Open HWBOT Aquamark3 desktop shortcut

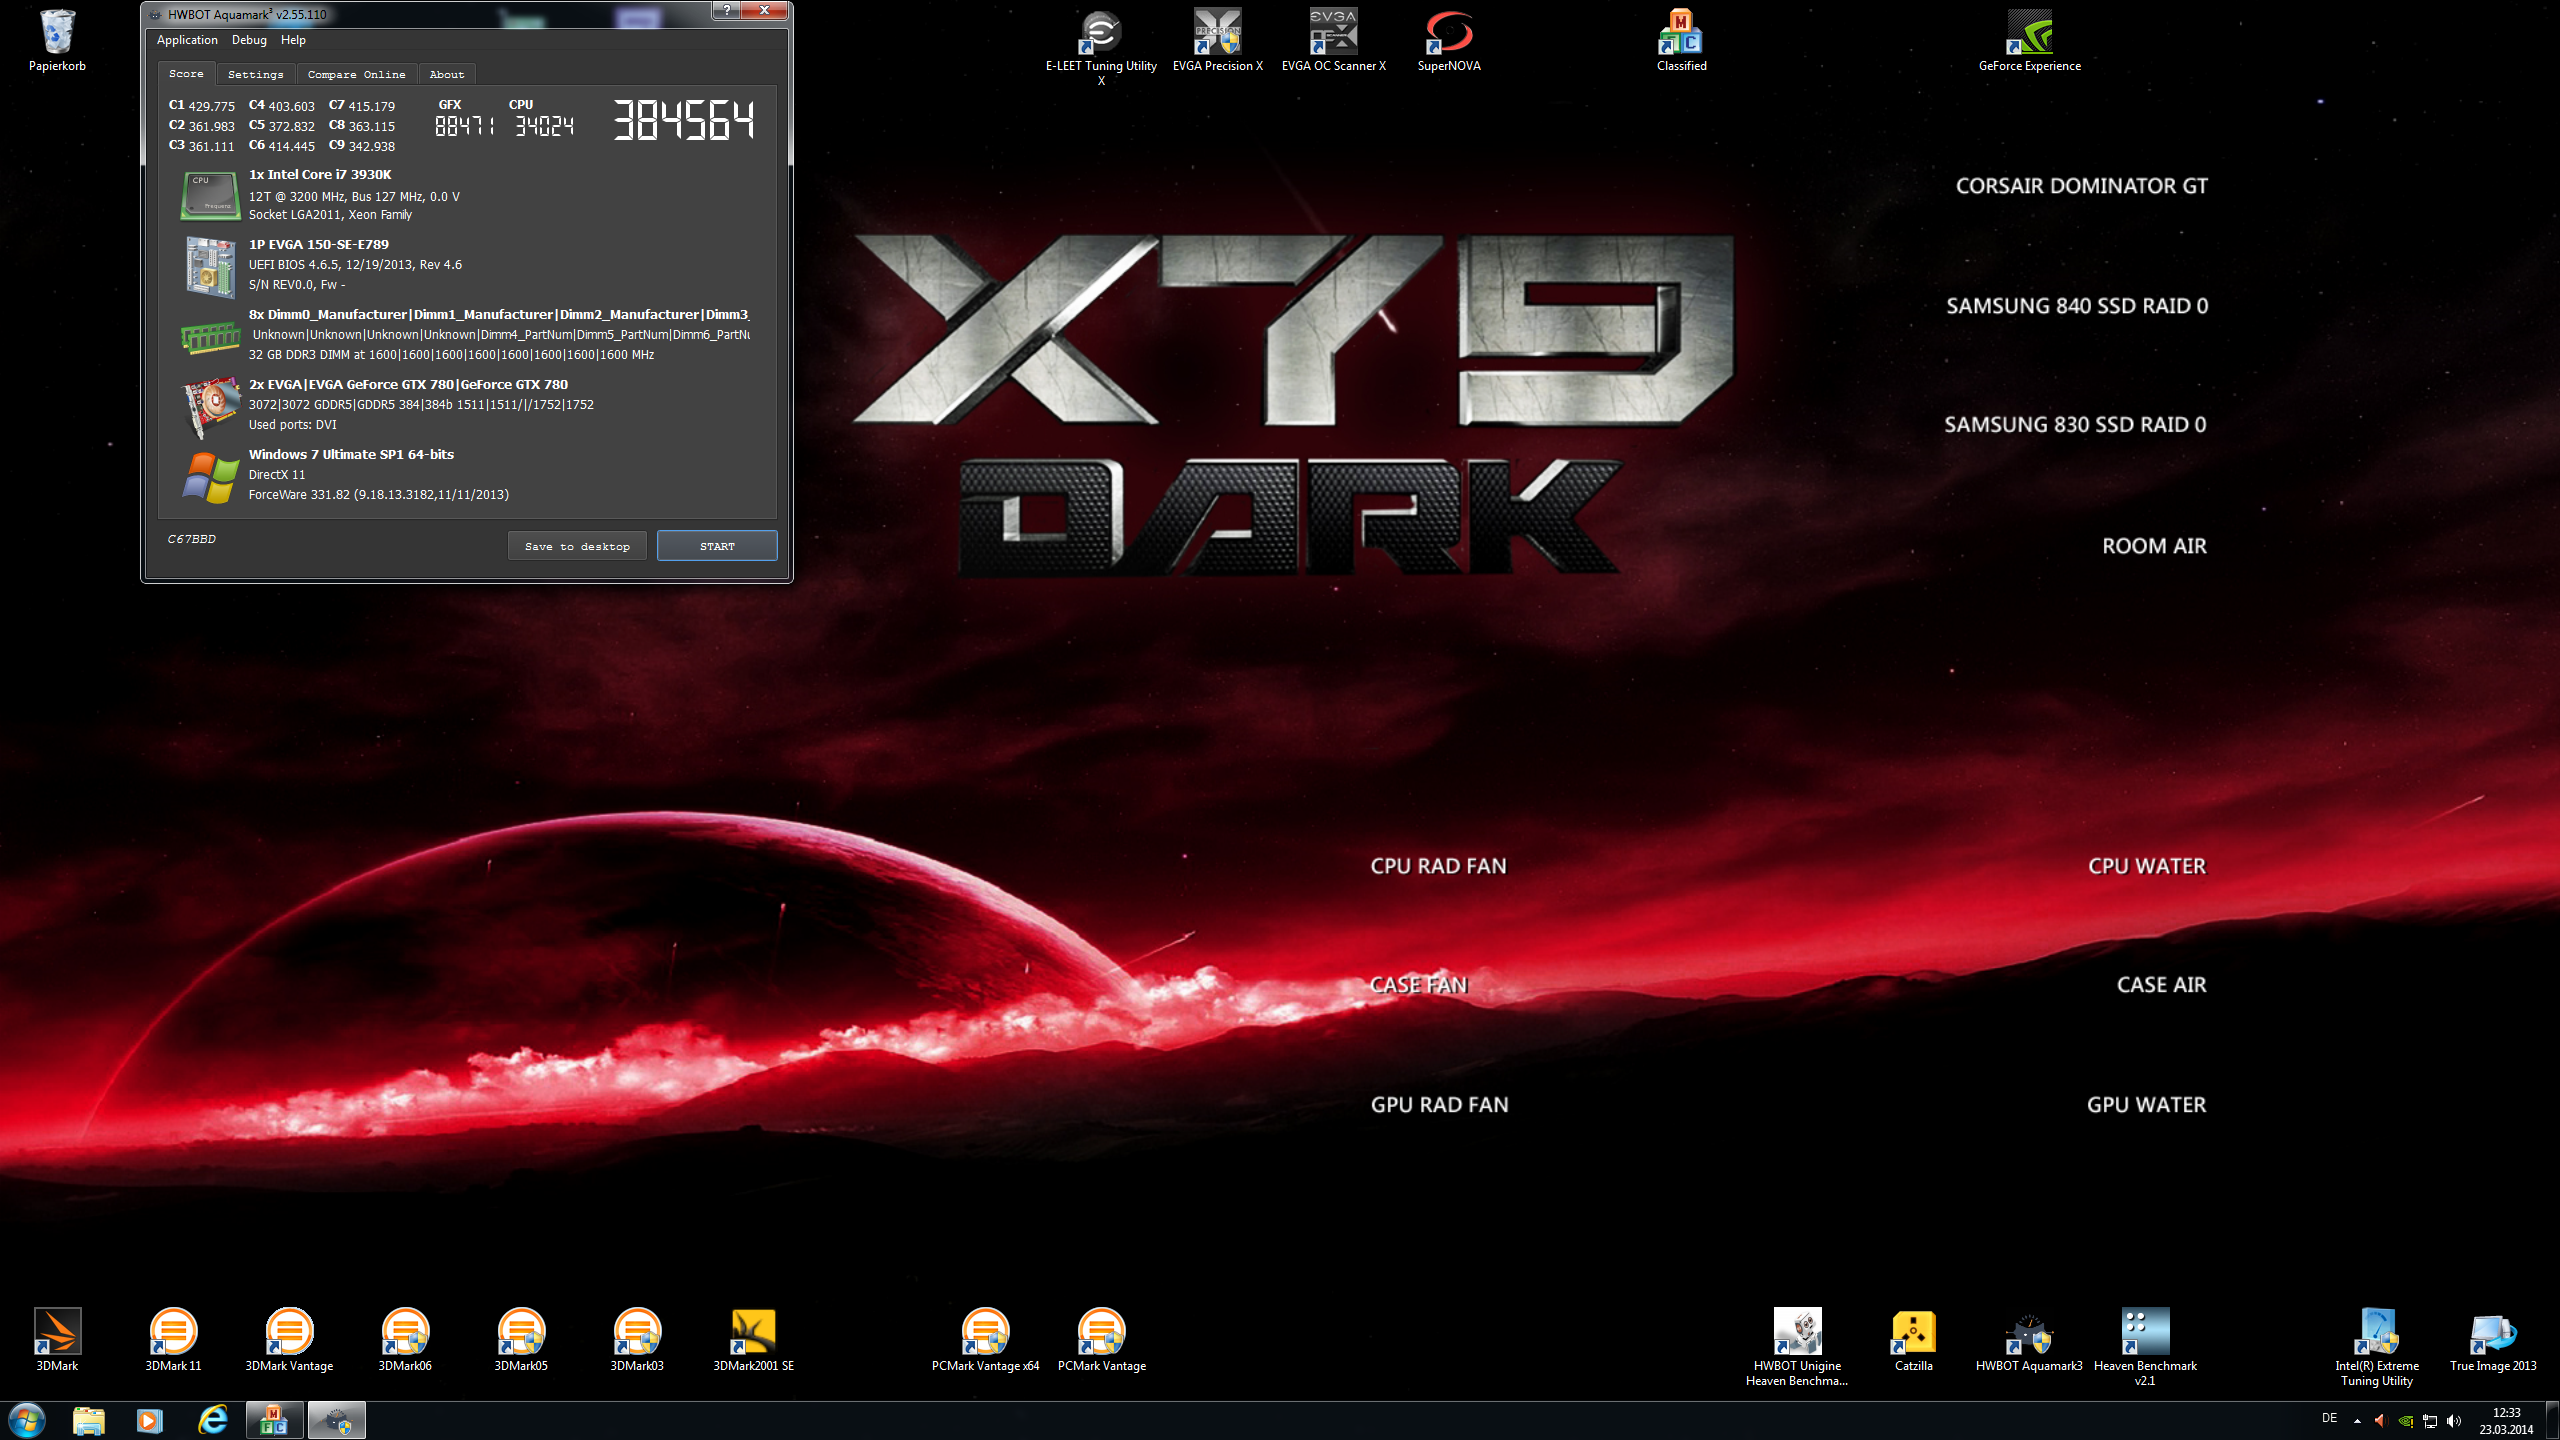pos(2029,1340)
